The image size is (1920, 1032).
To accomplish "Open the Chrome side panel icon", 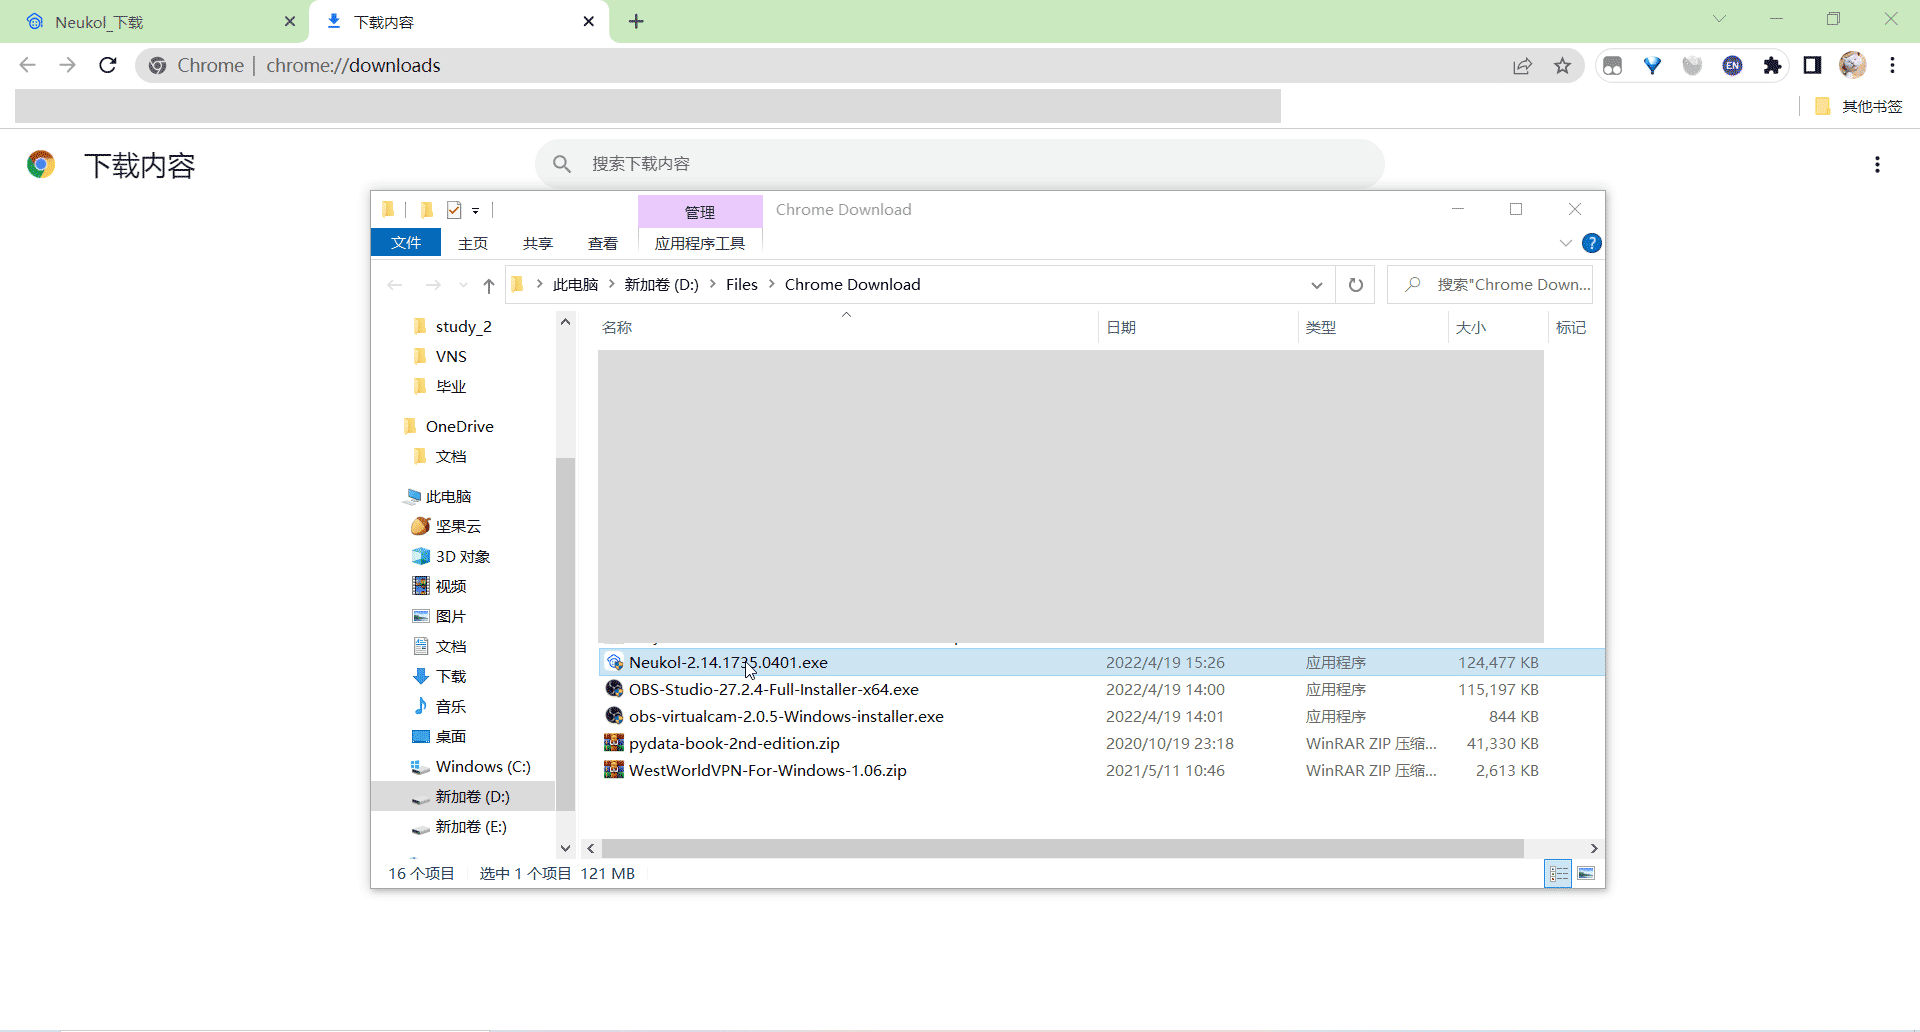I will [x=1812, y=66].
